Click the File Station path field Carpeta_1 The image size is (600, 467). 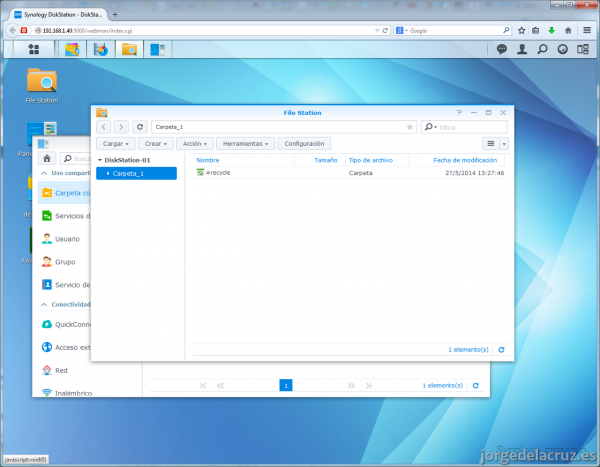(284, 127)
